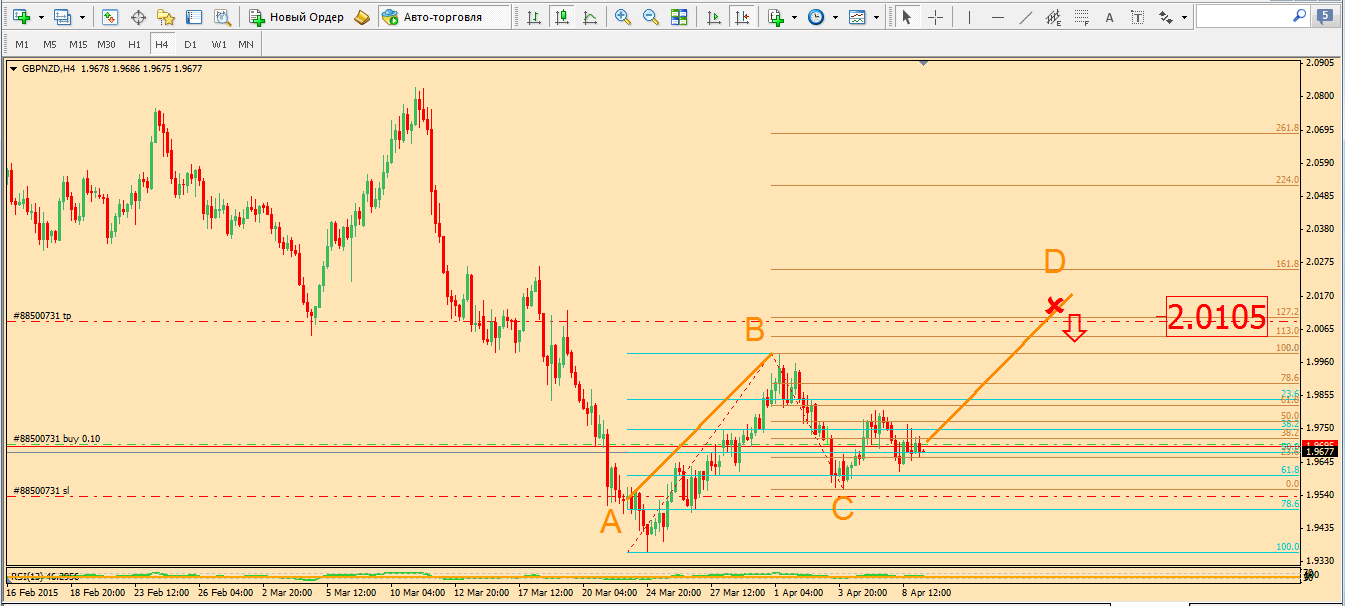Switch to M5 timeframe

(50, 45)
